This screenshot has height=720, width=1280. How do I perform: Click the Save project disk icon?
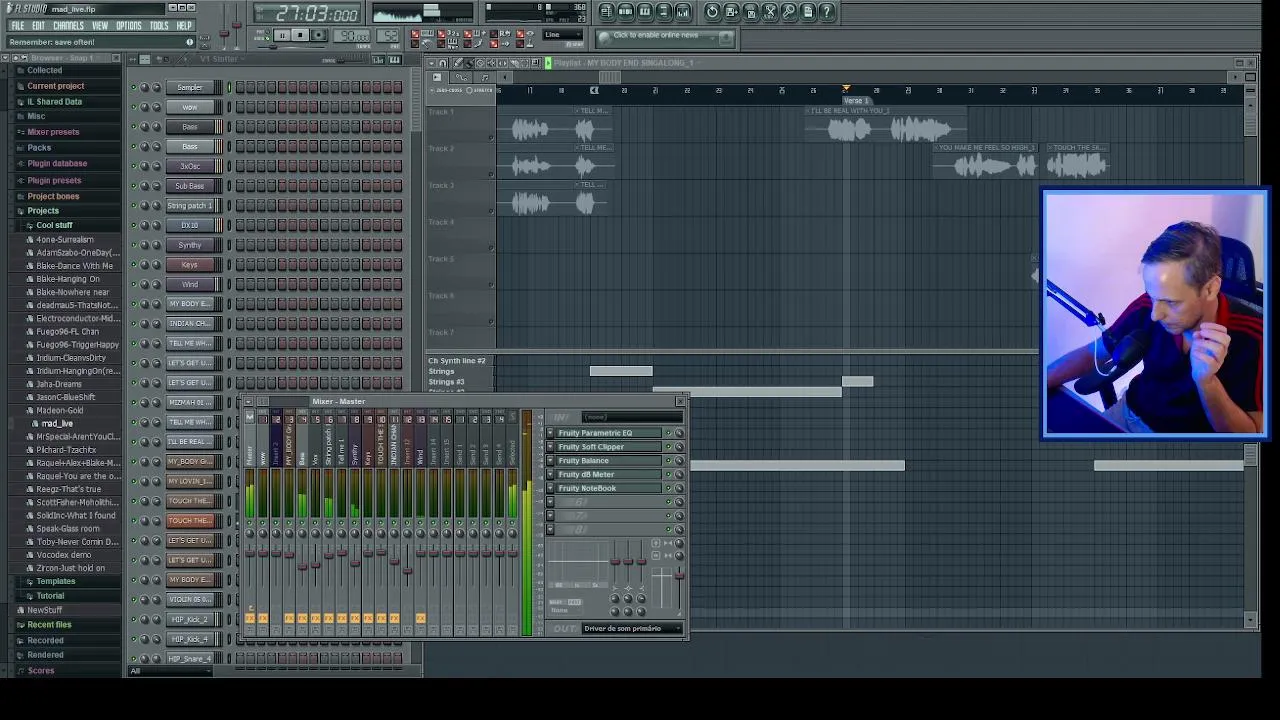point(751,11)
